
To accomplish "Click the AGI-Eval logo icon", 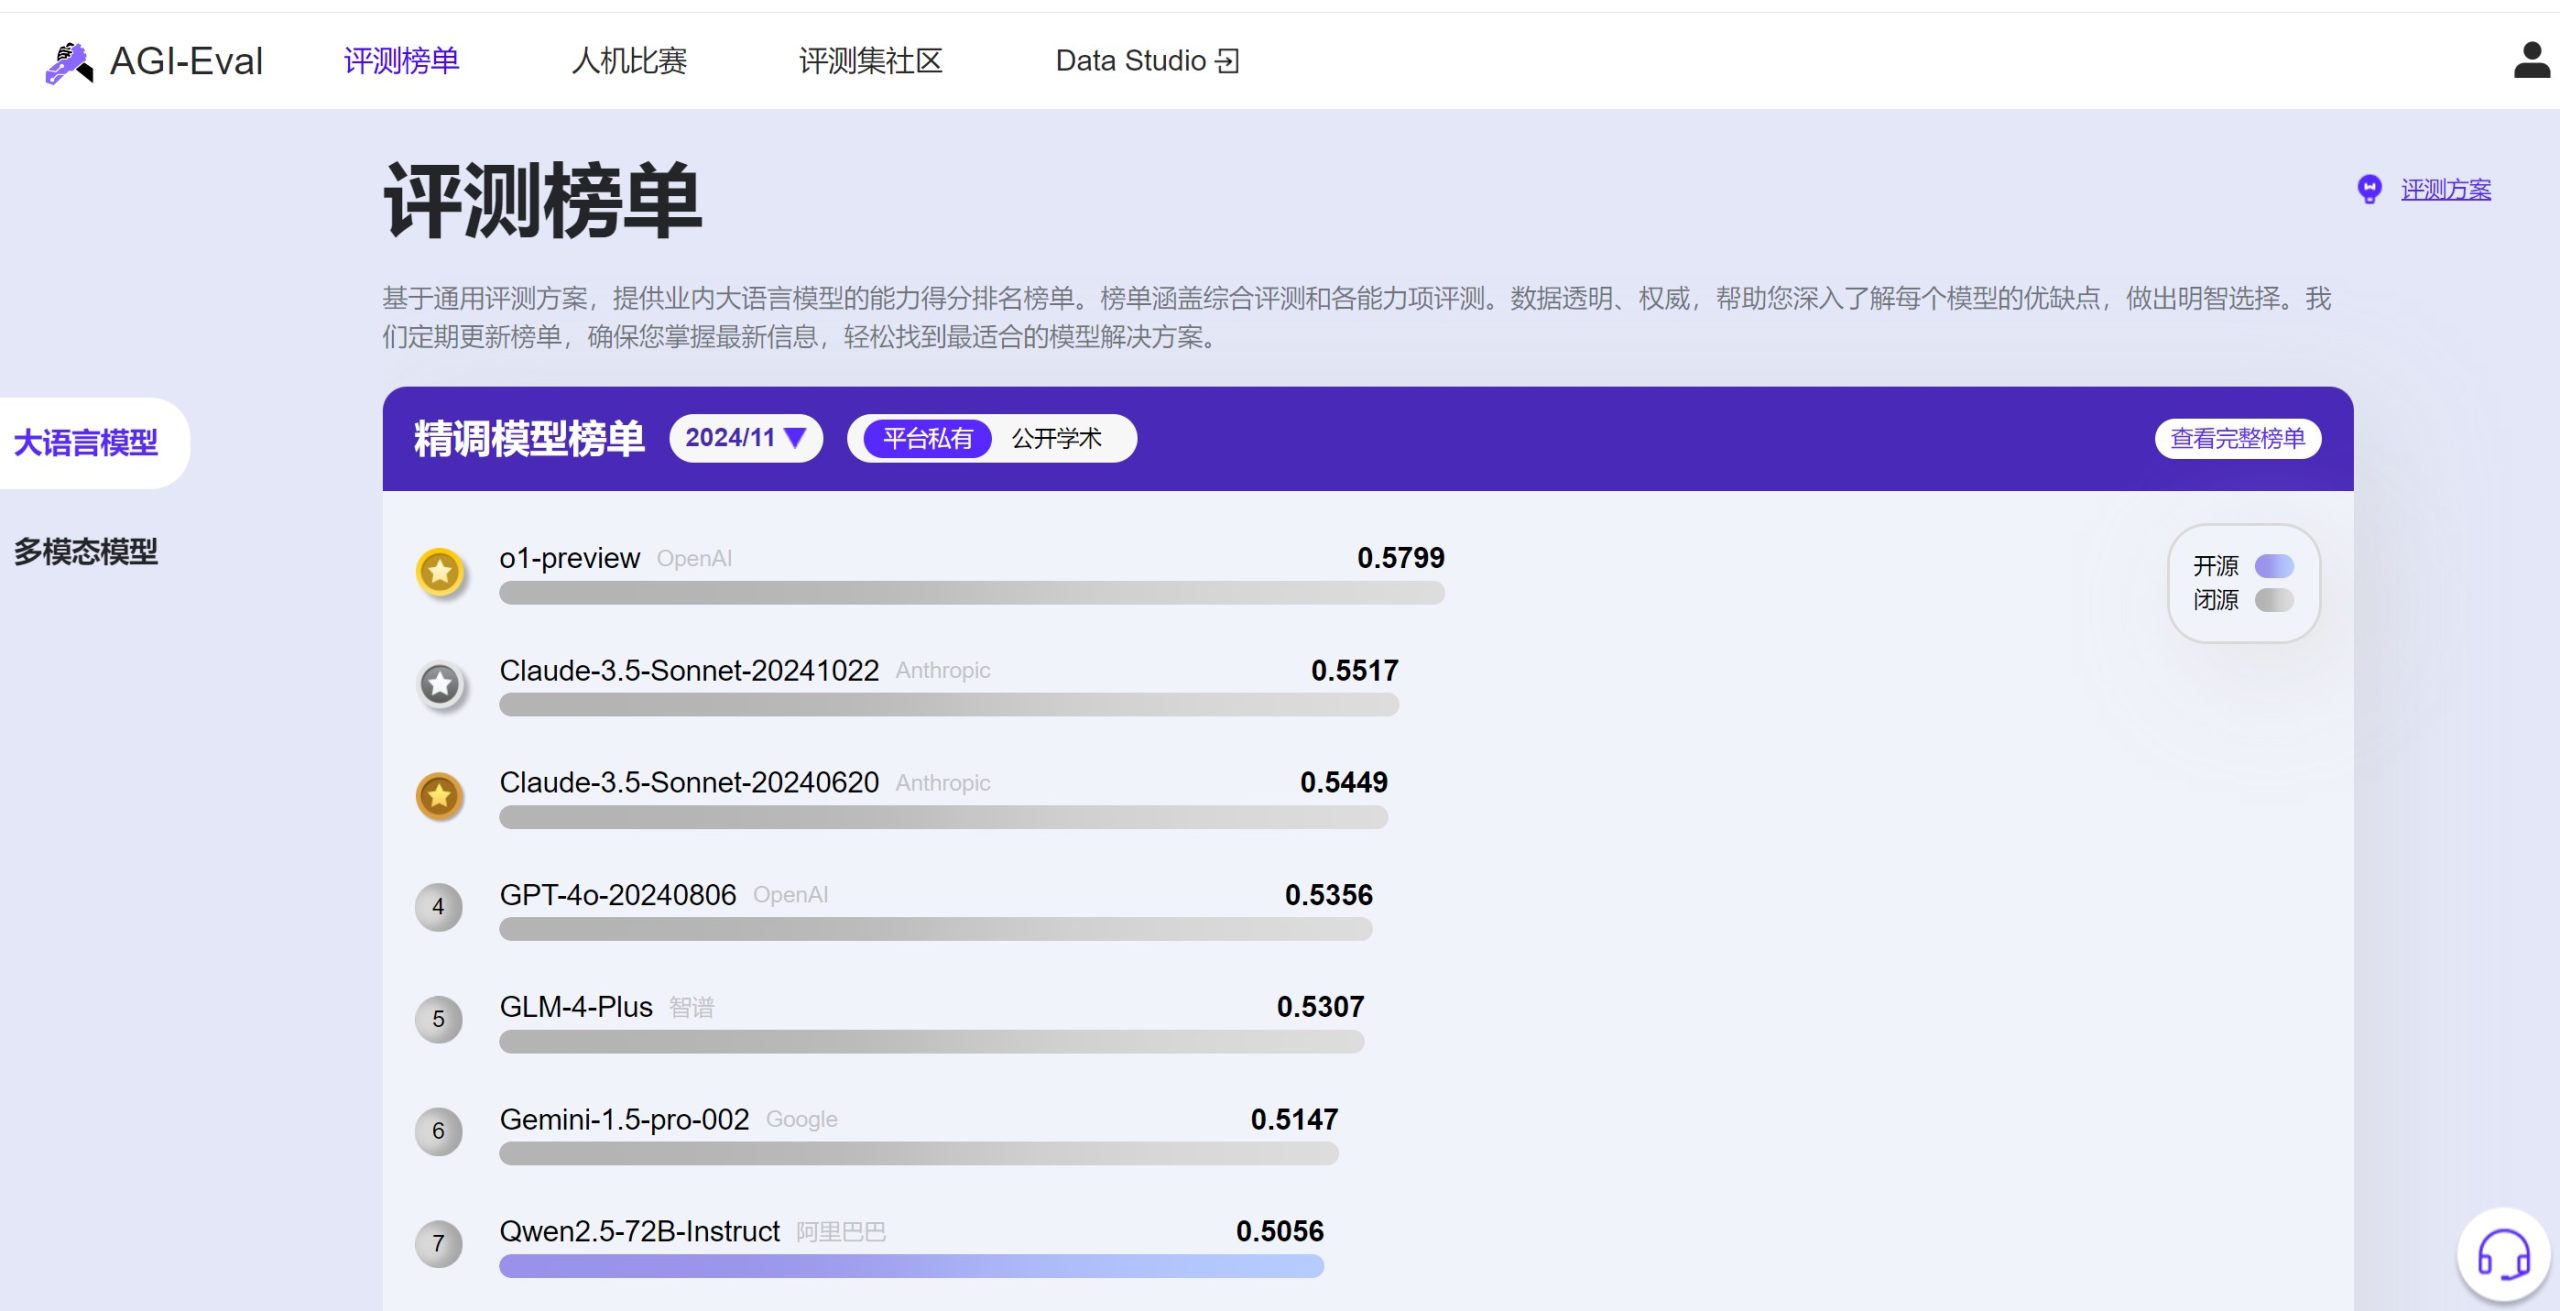I will click(69, 62).
